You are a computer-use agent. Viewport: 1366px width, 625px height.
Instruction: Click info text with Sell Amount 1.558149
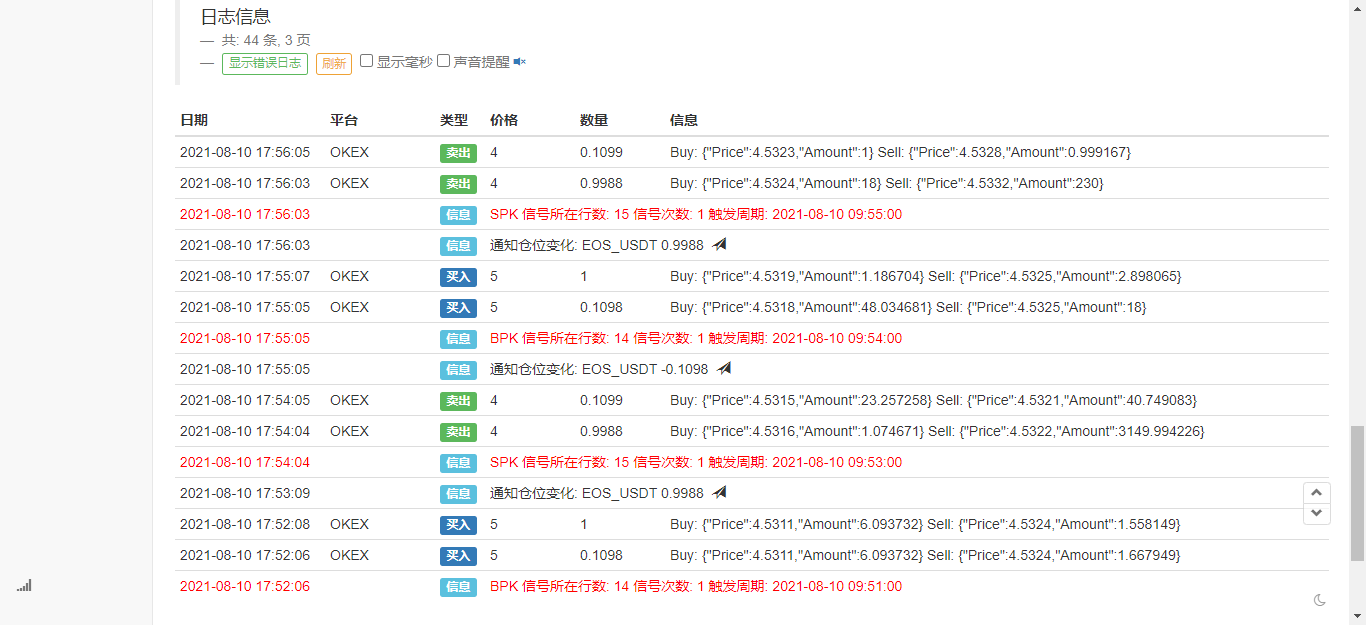[x=925, y=524]
